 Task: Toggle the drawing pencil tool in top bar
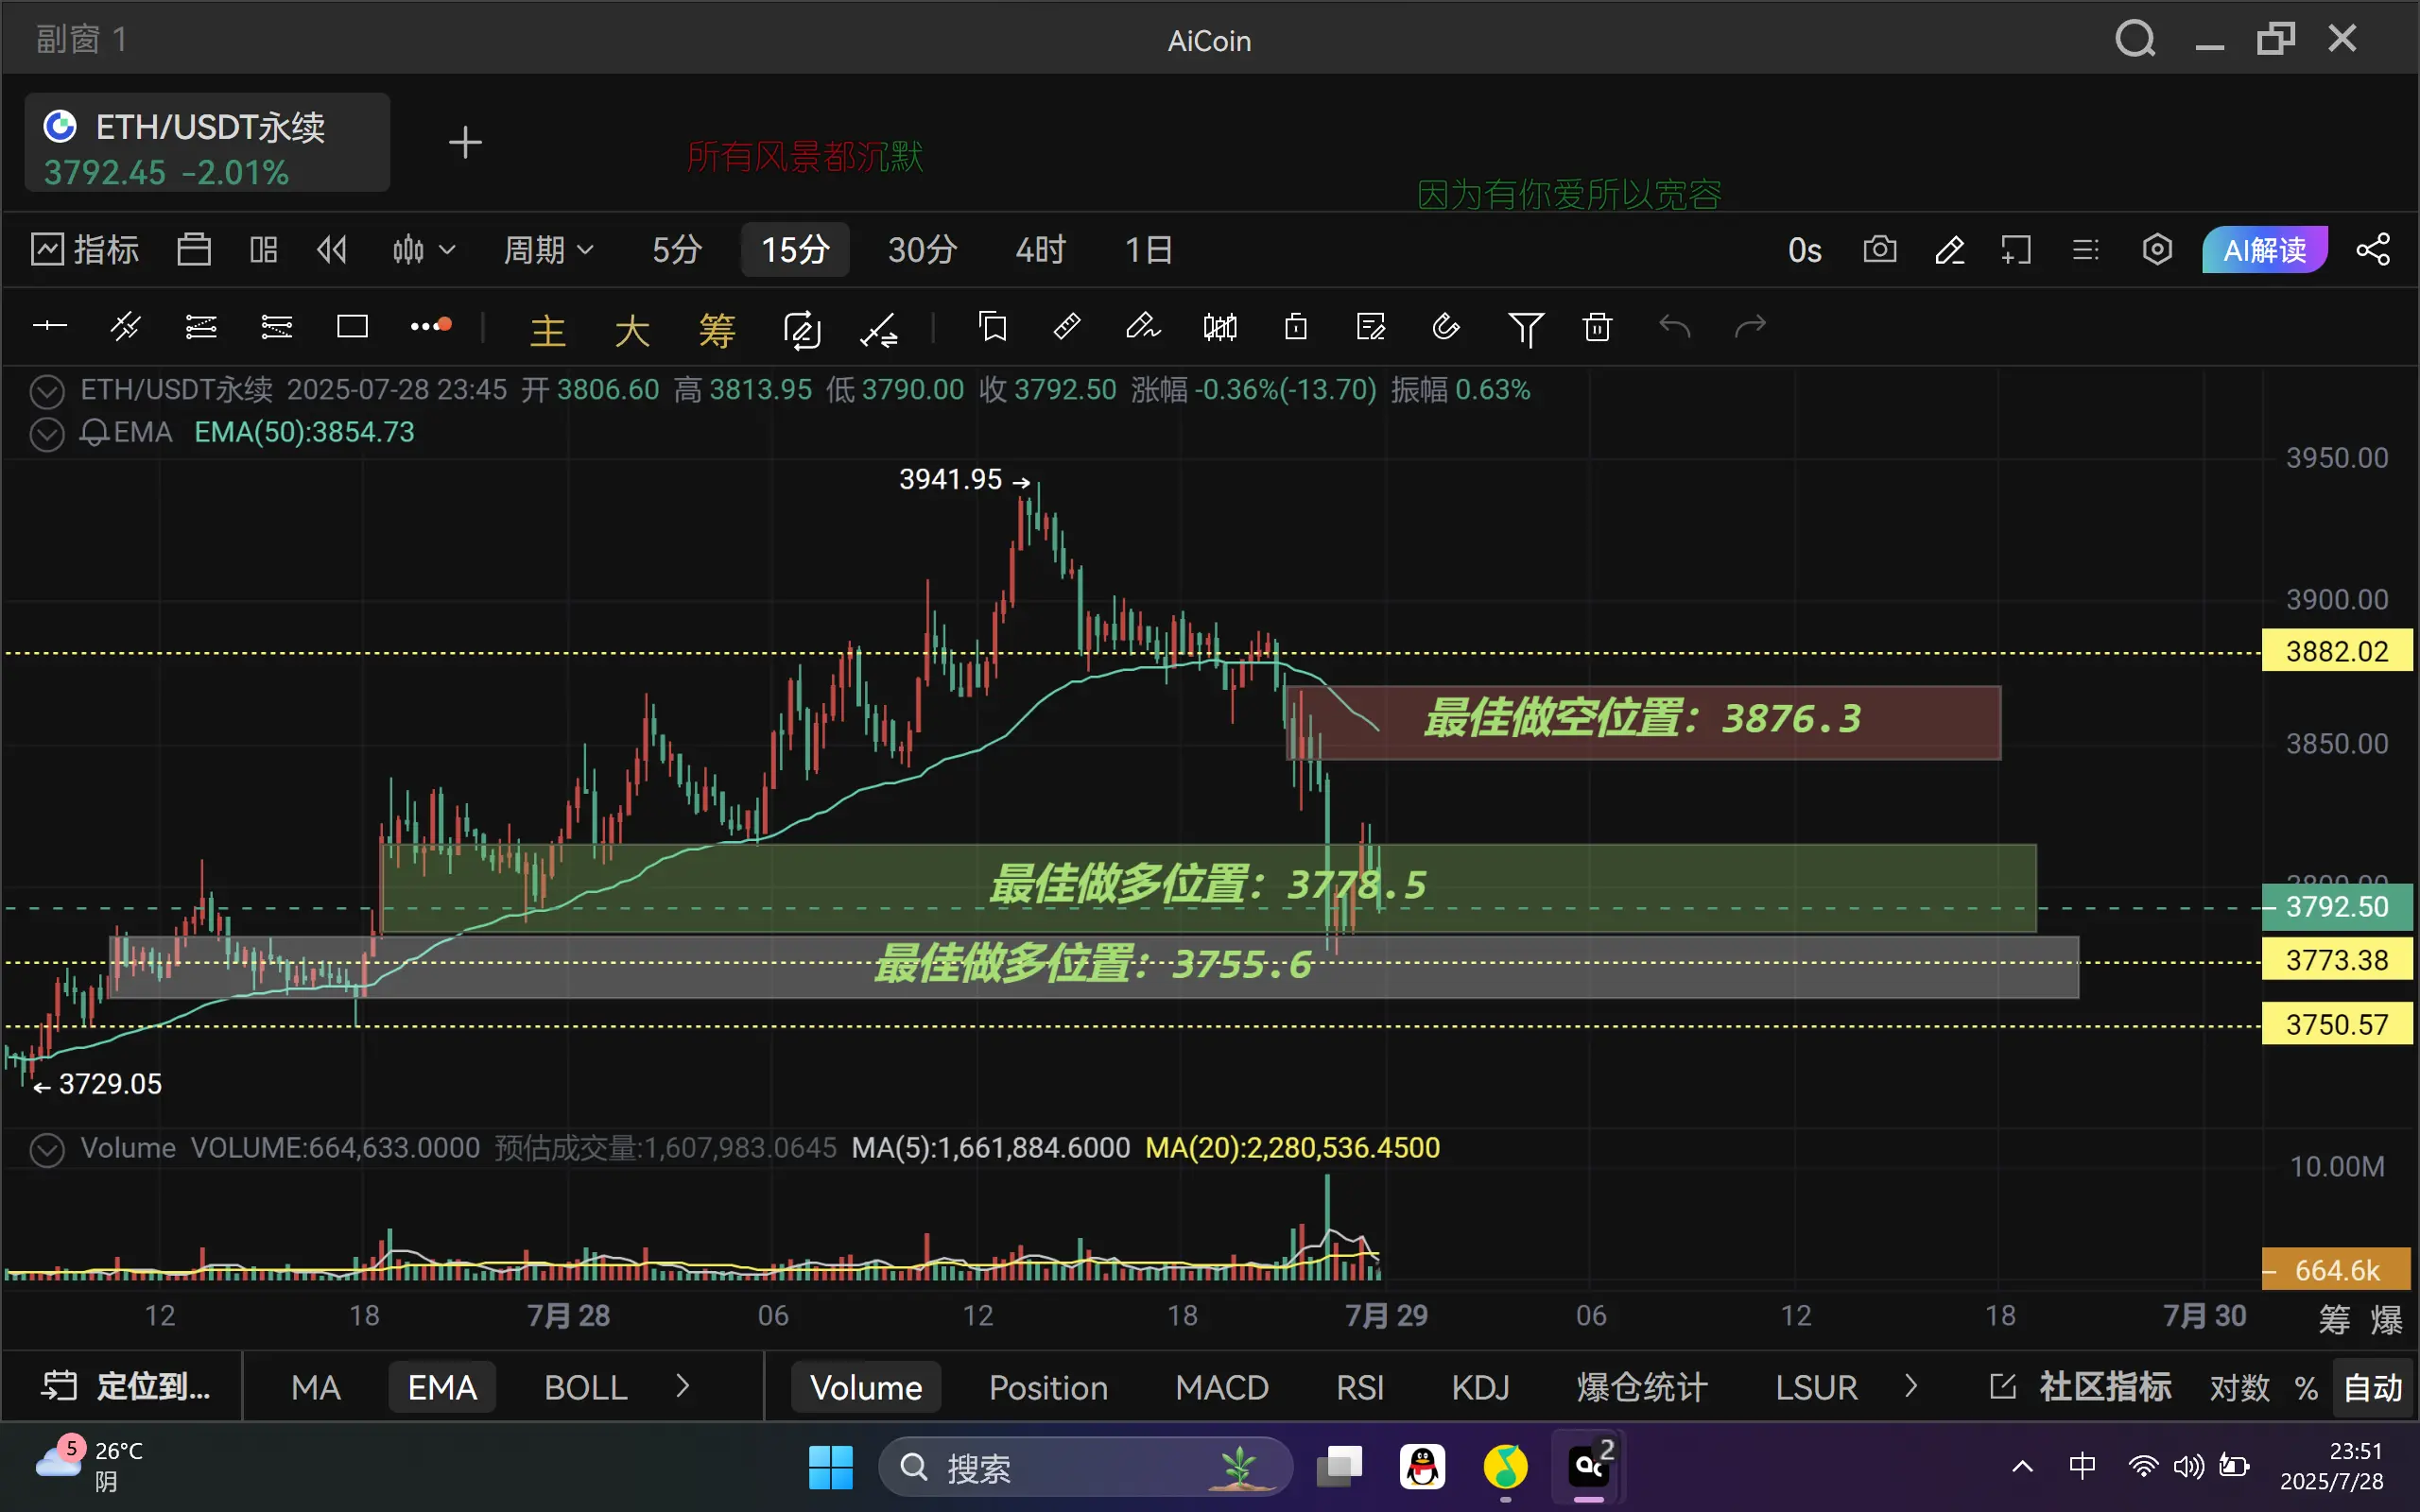pos(1950,249)
